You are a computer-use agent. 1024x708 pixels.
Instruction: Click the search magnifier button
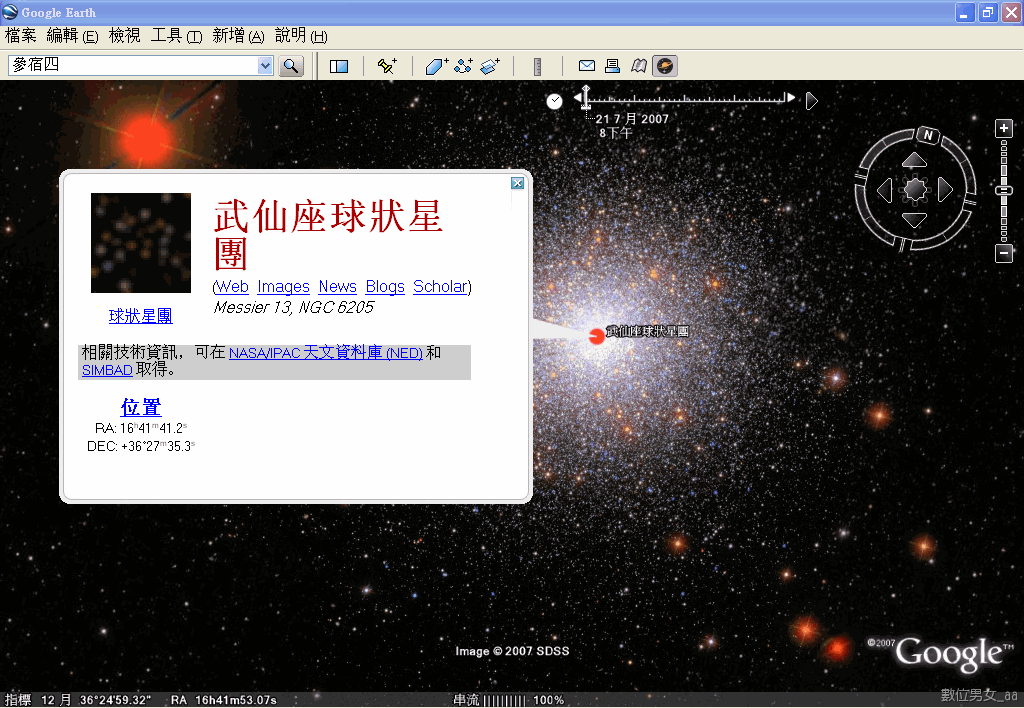point(291,65)
